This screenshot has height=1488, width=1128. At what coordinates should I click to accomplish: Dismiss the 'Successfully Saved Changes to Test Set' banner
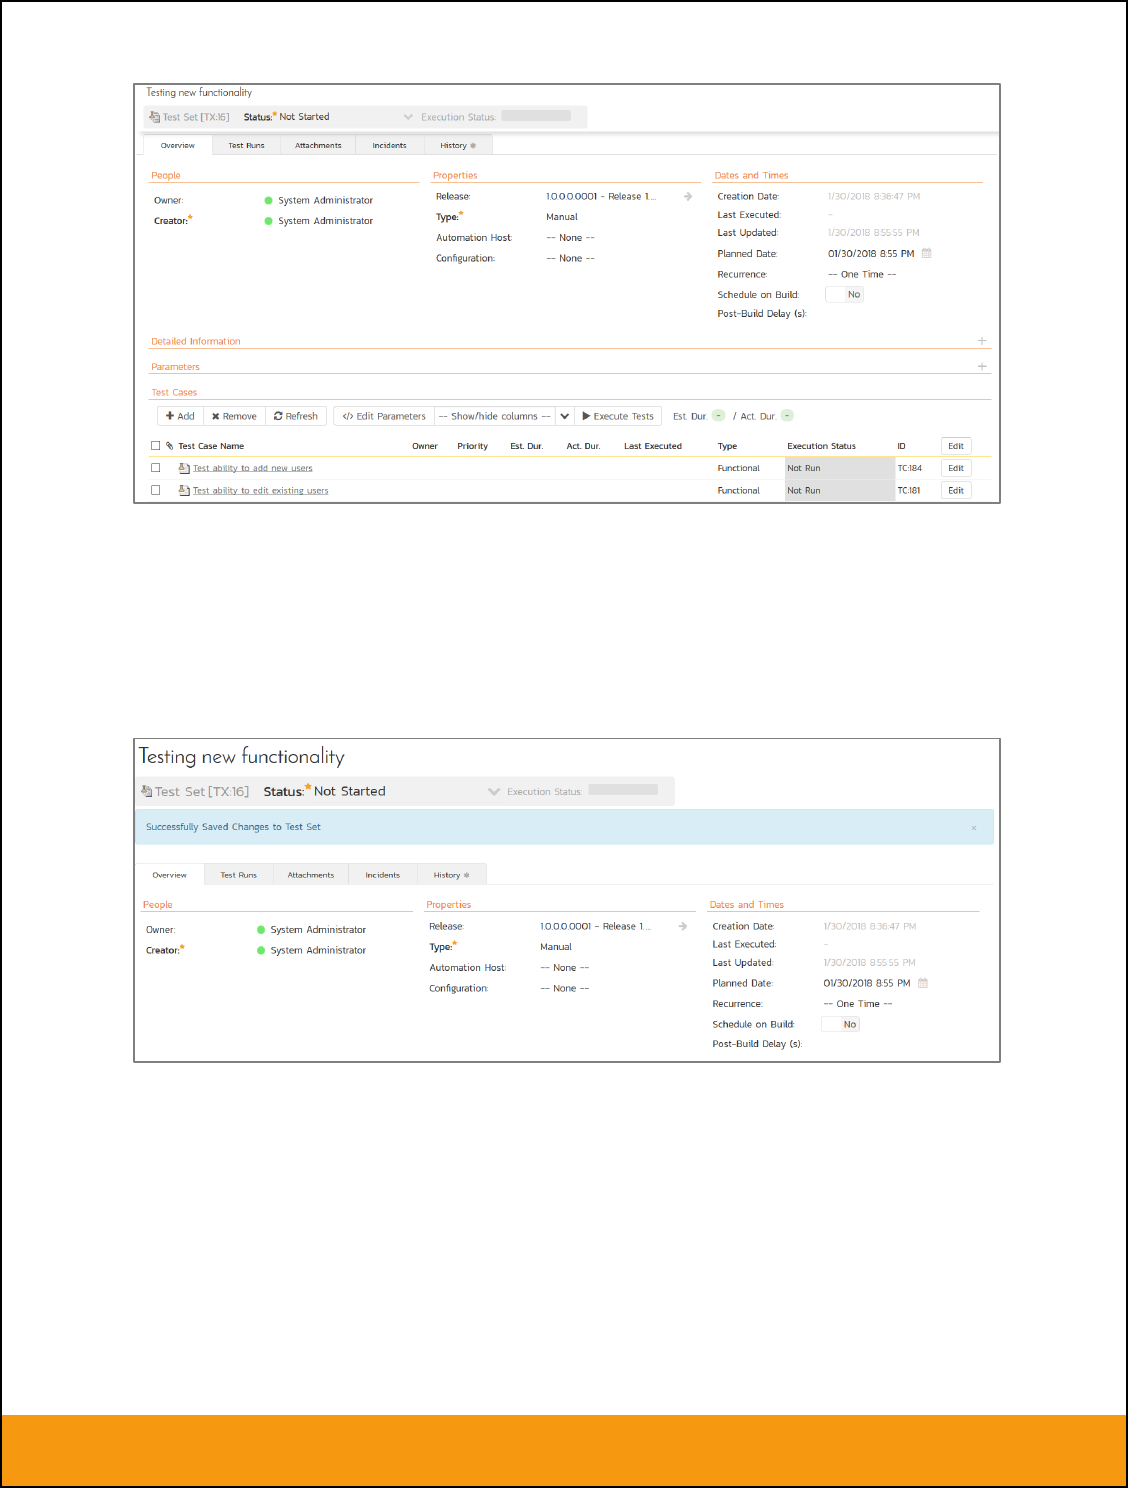click(974, 828)
